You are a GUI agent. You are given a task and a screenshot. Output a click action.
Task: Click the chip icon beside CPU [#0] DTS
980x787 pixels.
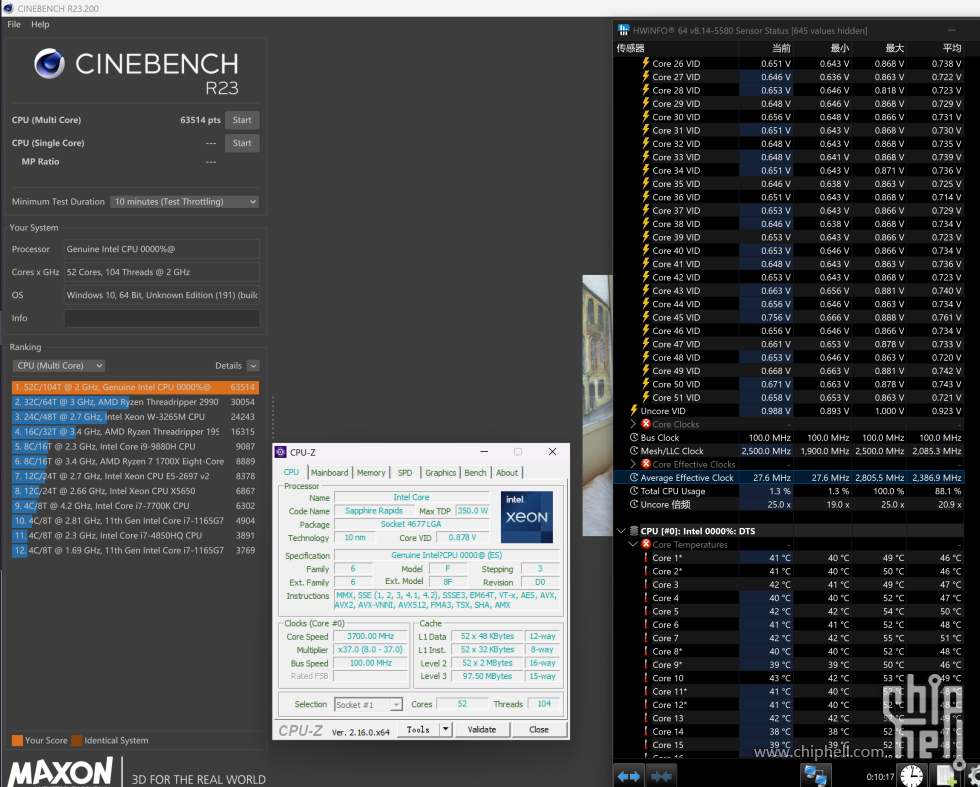click(x=634, y=531)
